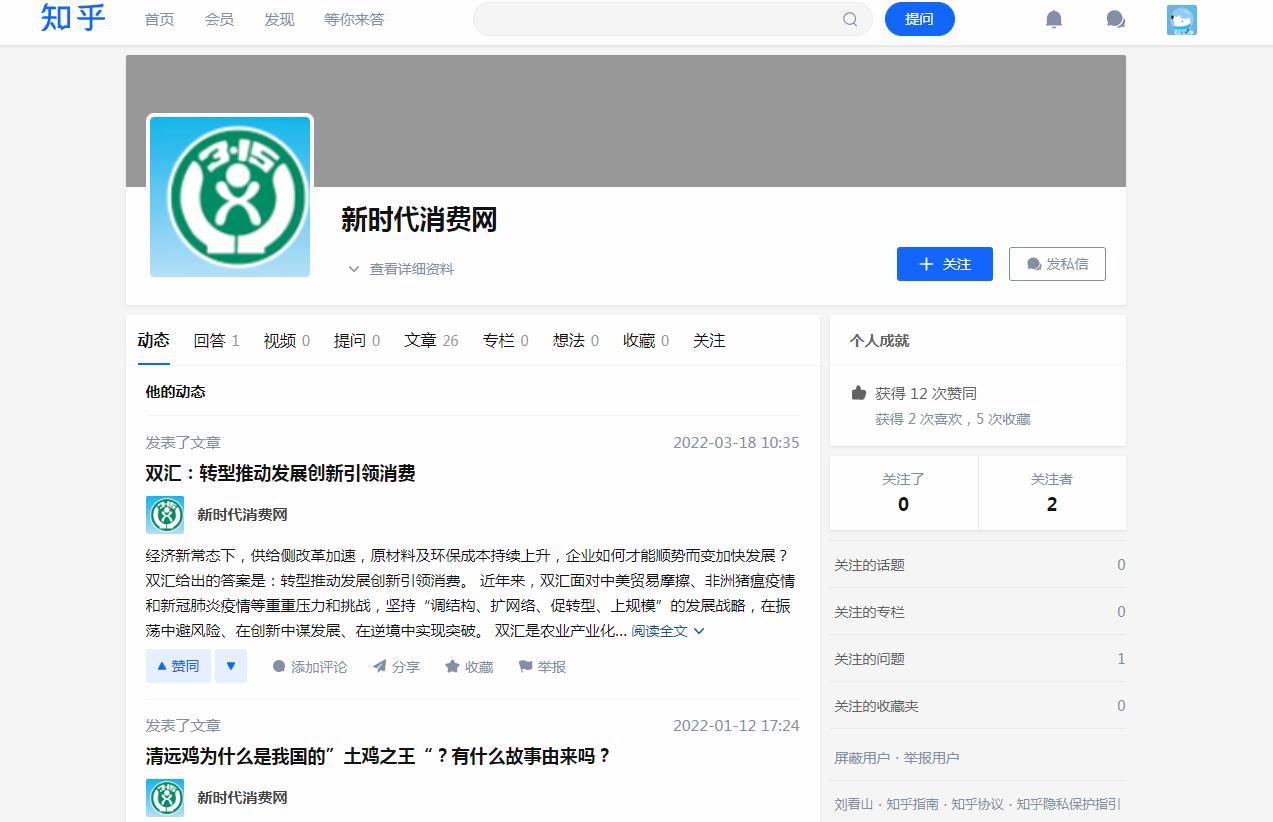Viewport: 1273px width, 822px height.
Task: Click the blue 提问 button
Action: [x=919, y=19]
